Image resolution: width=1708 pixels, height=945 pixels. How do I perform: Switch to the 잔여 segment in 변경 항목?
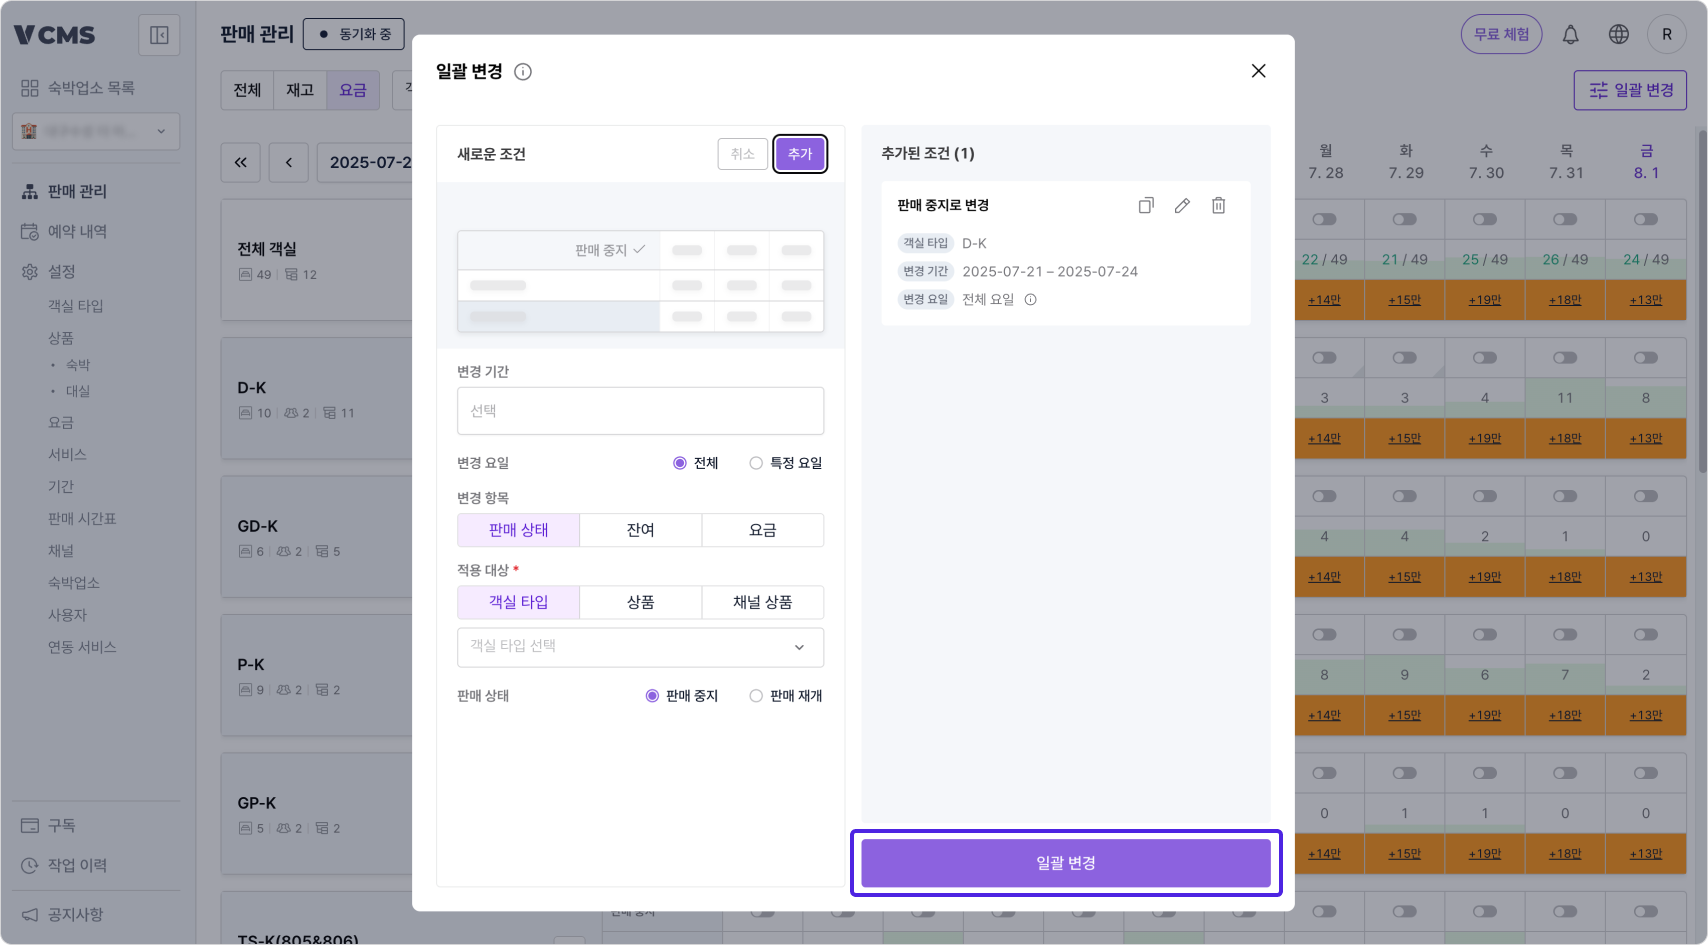[x=640, y=530]
